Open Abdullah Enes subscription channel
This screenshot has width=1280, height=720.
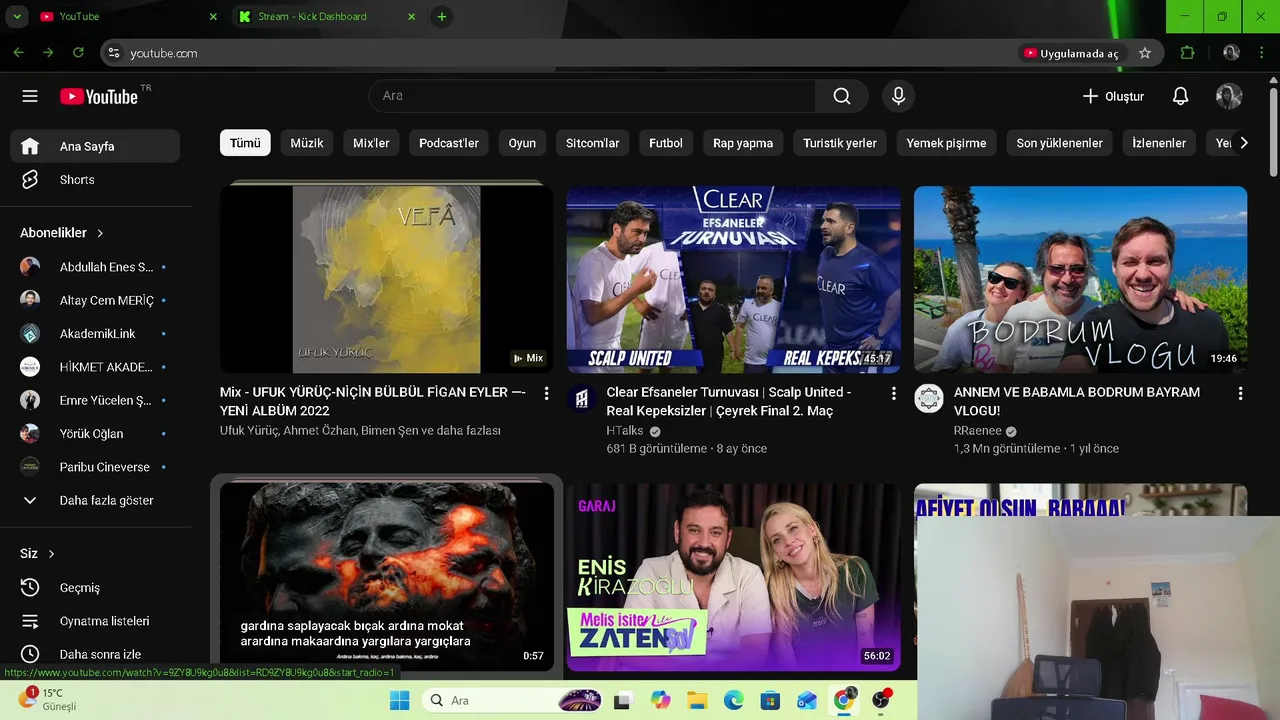click(x=95, y=267)
